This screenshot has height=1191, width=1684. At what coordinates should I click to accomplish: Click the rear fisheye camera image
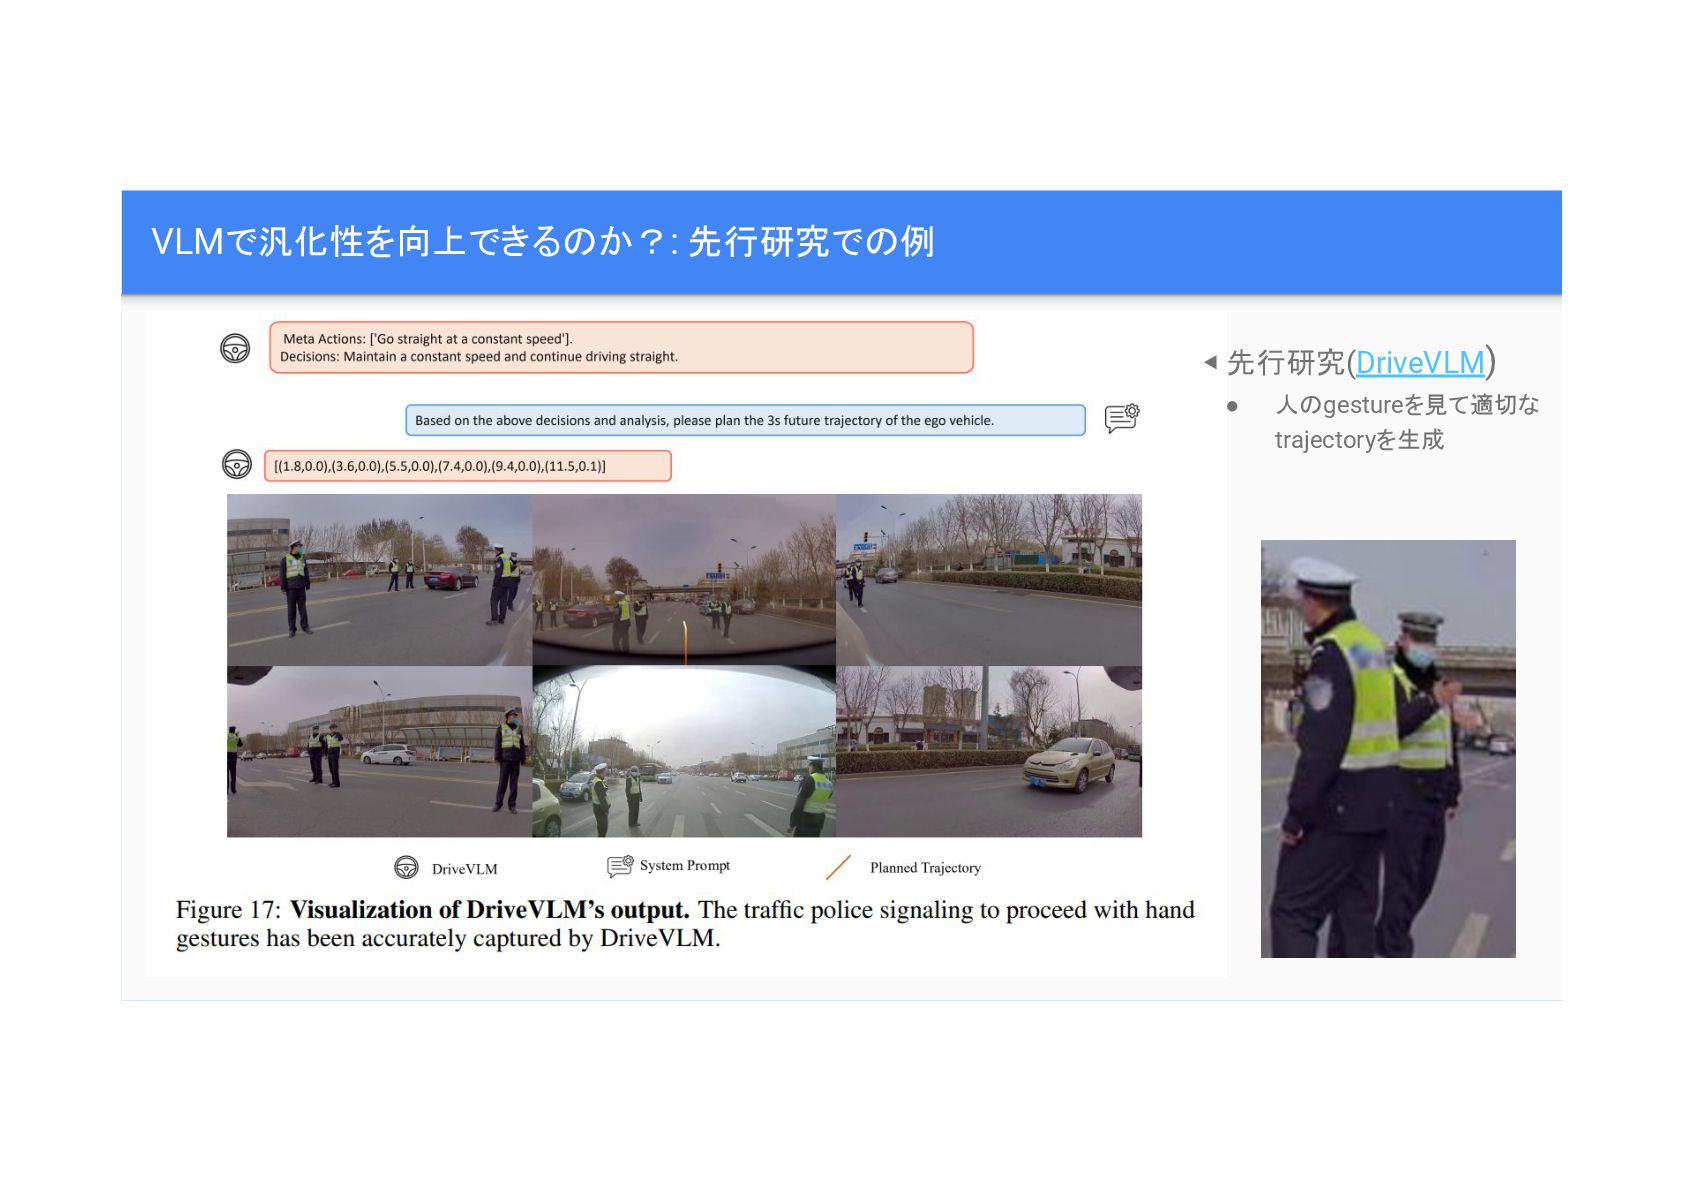coord(684,751)
